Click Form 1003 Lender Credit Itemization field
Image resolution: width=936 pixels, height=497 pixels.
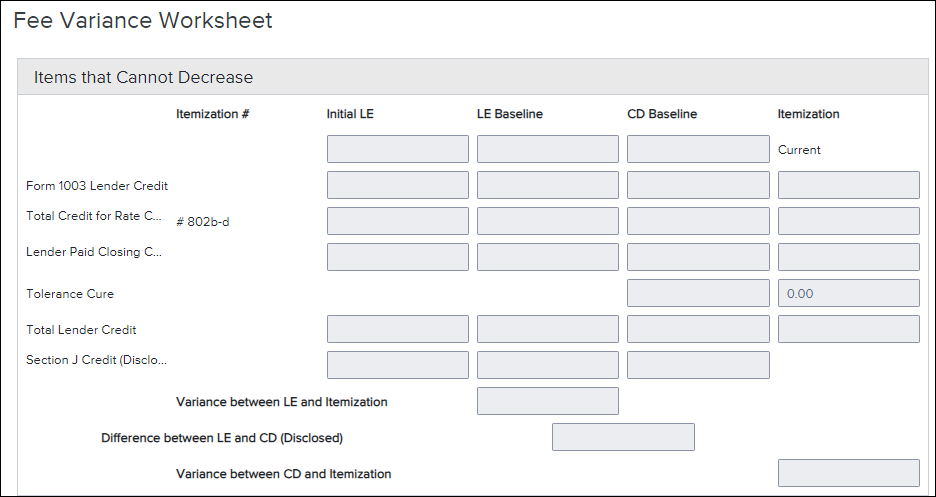(x=848, y=185)
